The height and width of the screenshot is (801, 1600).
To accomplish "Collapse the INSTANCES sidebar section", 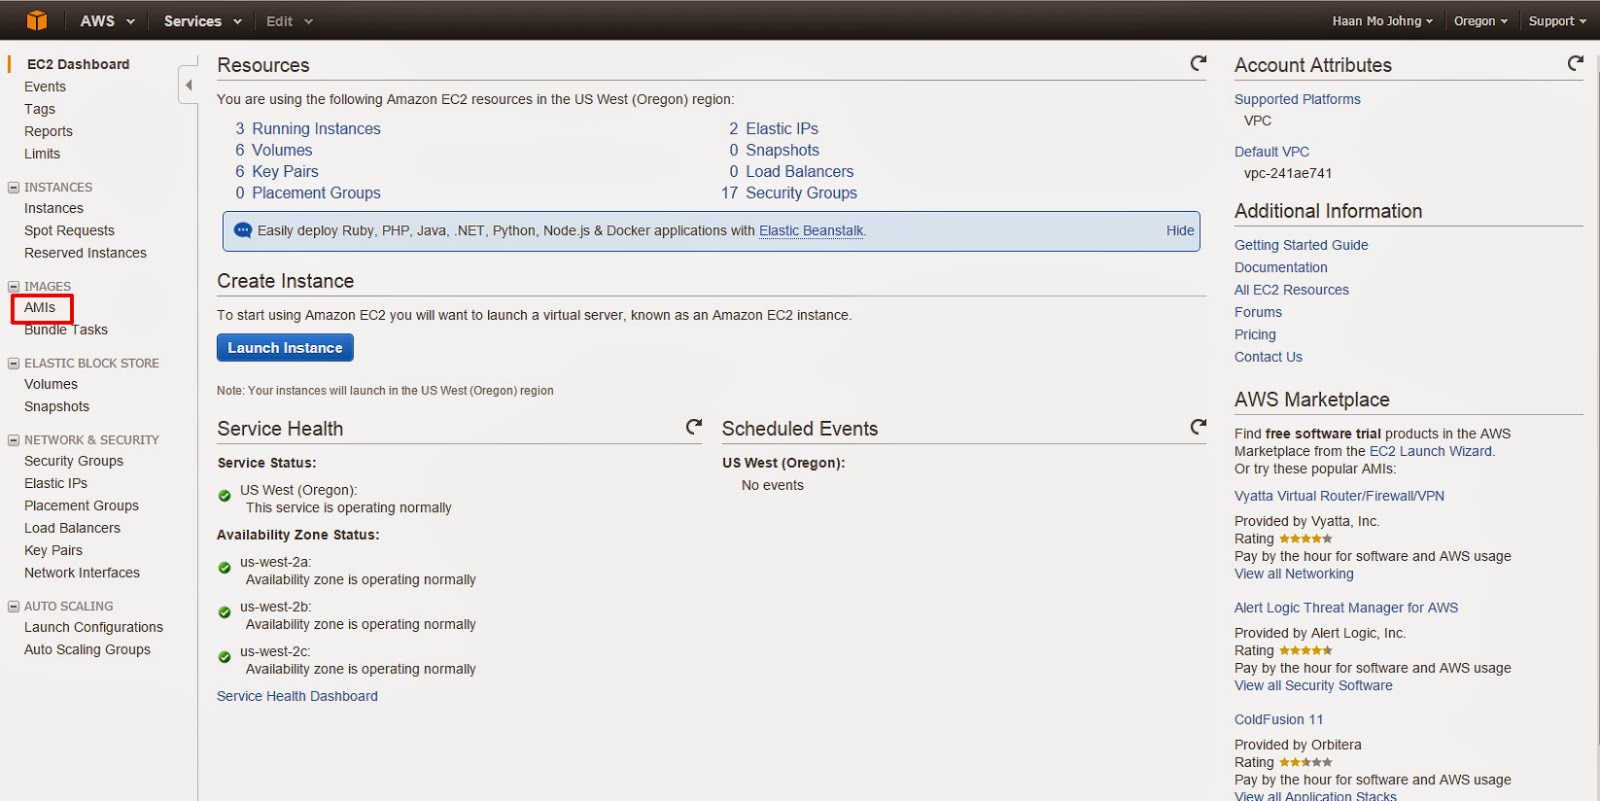I will (14, 187).
